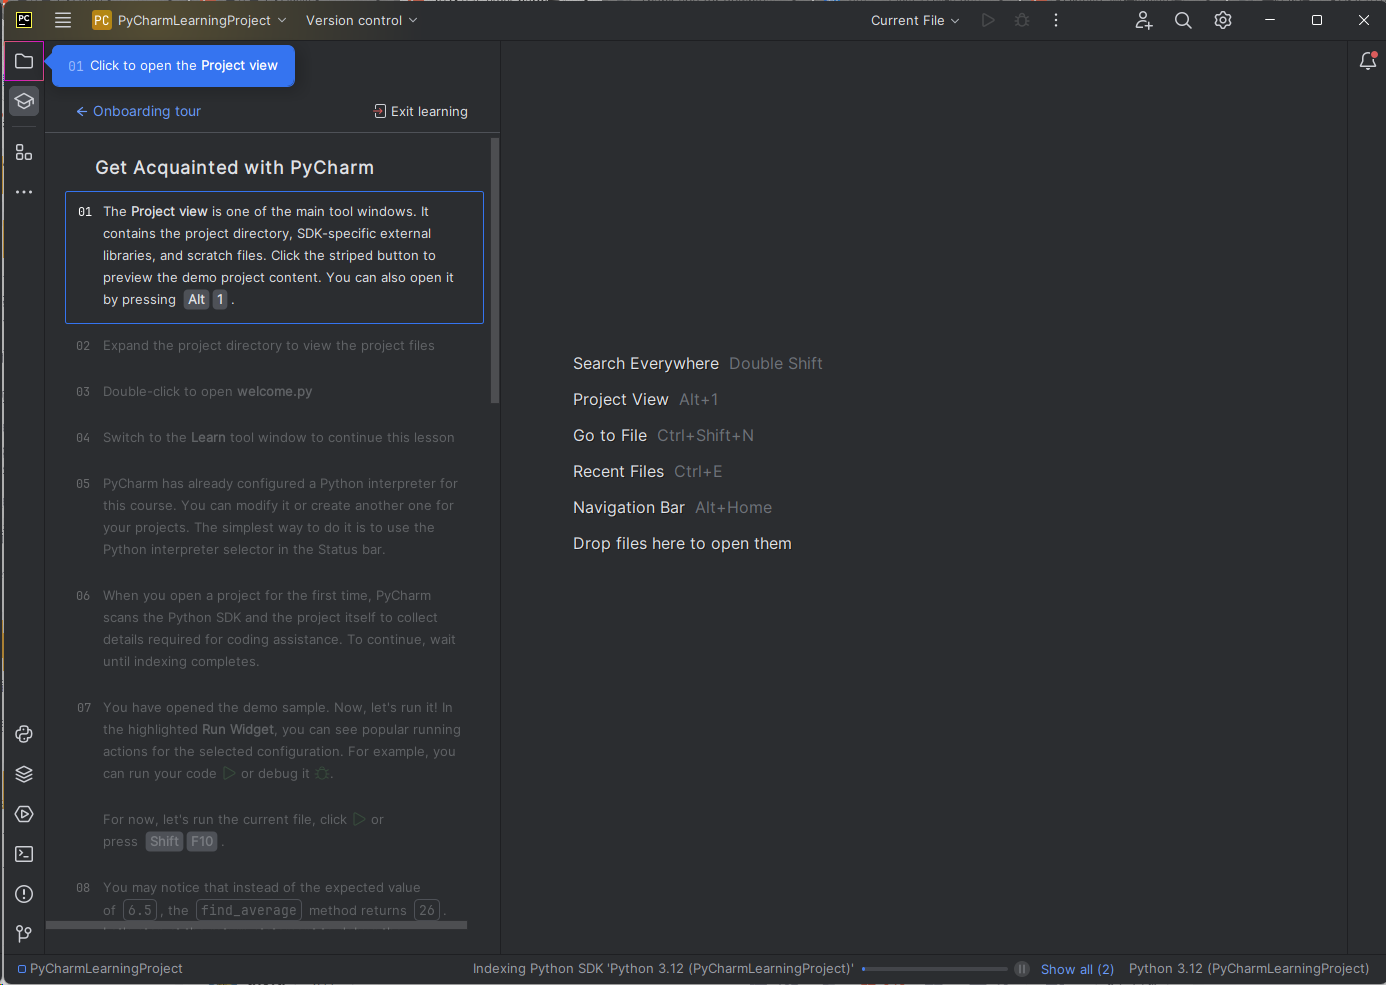Click the Project View Alt+1 hint
1386x985 pixels.
coord(645,400)
